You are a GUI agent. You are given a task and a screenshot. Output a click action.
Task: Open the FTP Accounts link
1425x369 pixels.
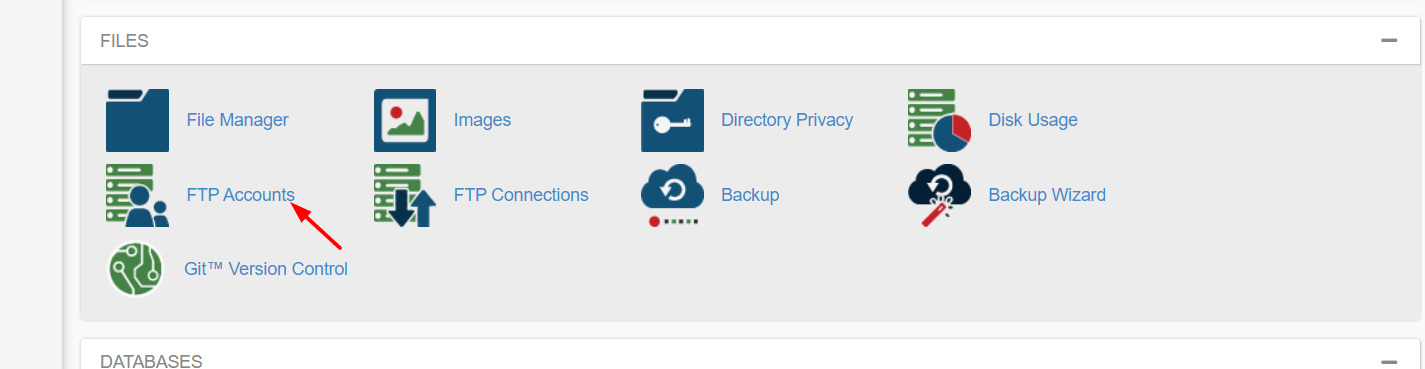(x=240, y=195)
